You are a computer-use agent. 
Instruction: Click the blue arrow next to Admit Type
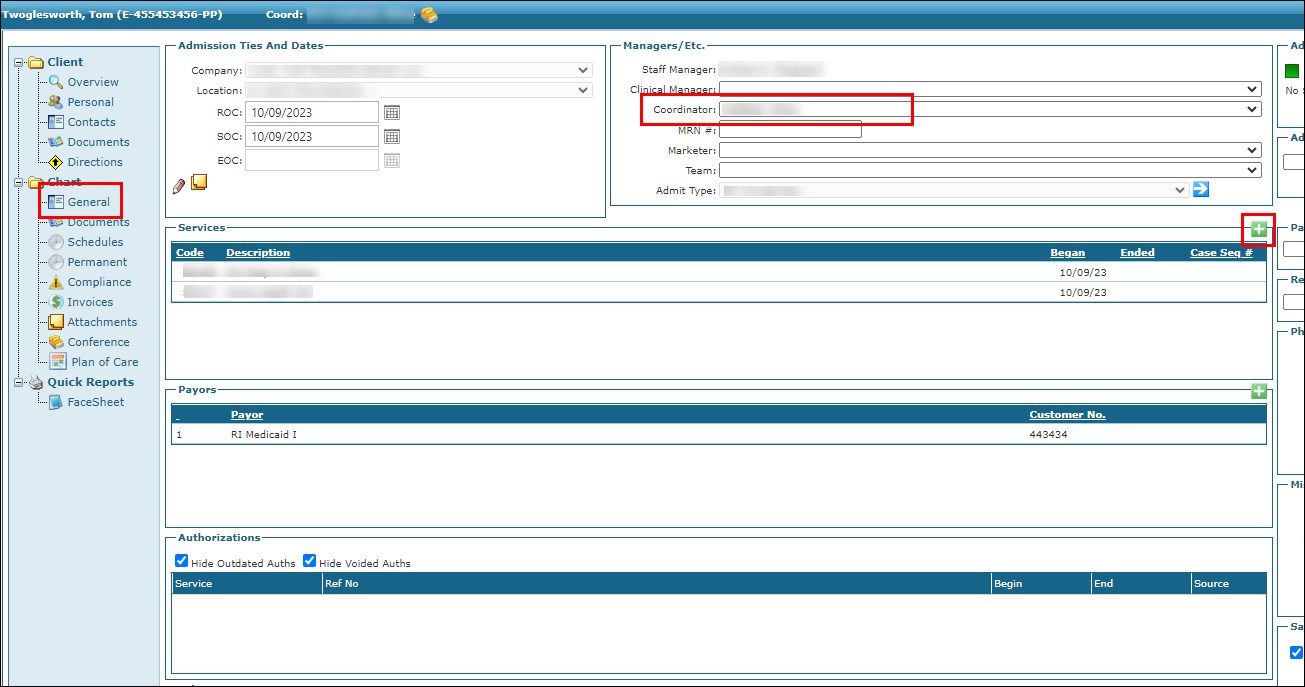click(x=1201, y=189)
